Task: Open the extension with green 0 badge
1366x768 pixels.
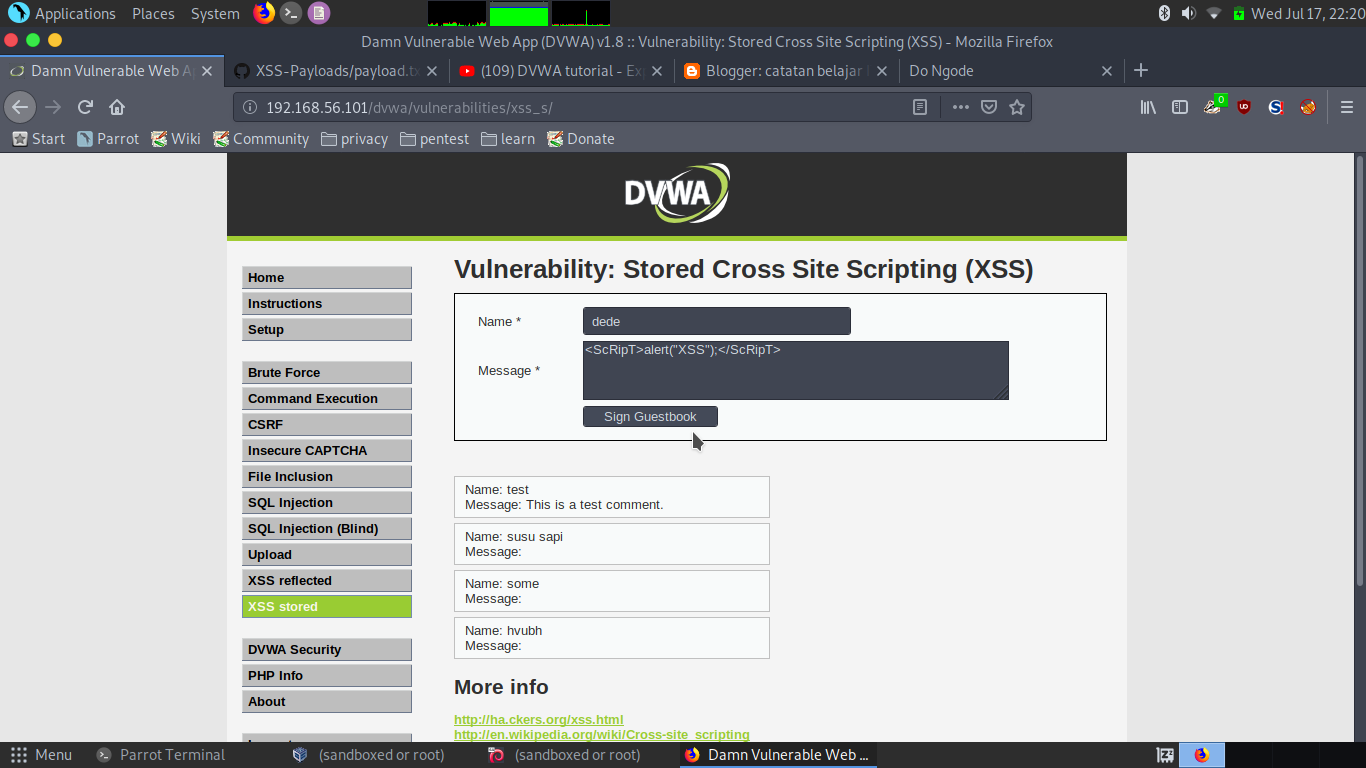Action: pyautogui.click(x=1214, y=105)
